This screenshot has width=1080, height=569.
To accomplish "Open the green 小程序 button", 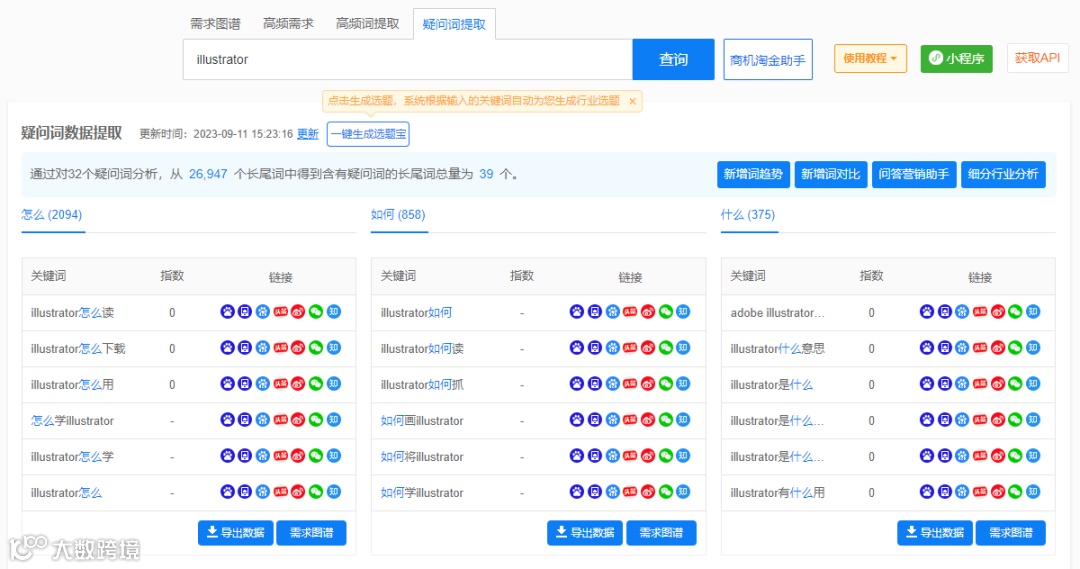I will [957, 59].
